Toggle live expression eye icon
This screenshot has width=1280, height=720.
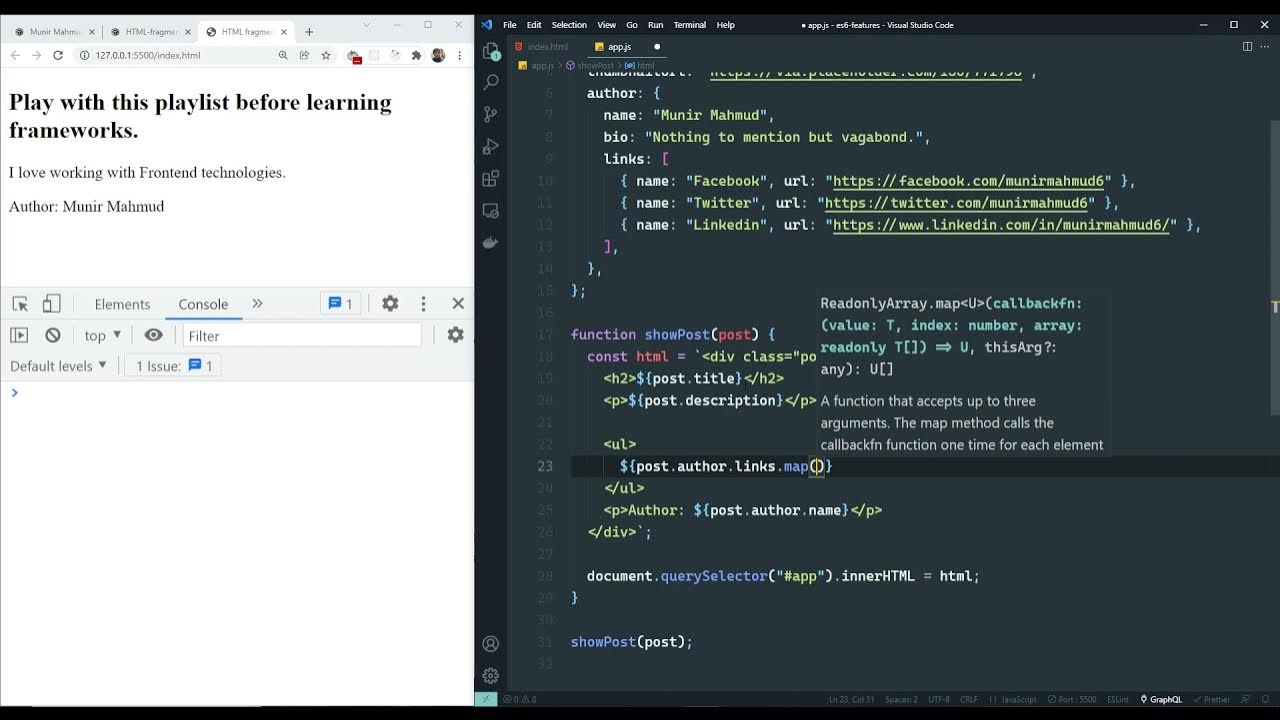153,335
